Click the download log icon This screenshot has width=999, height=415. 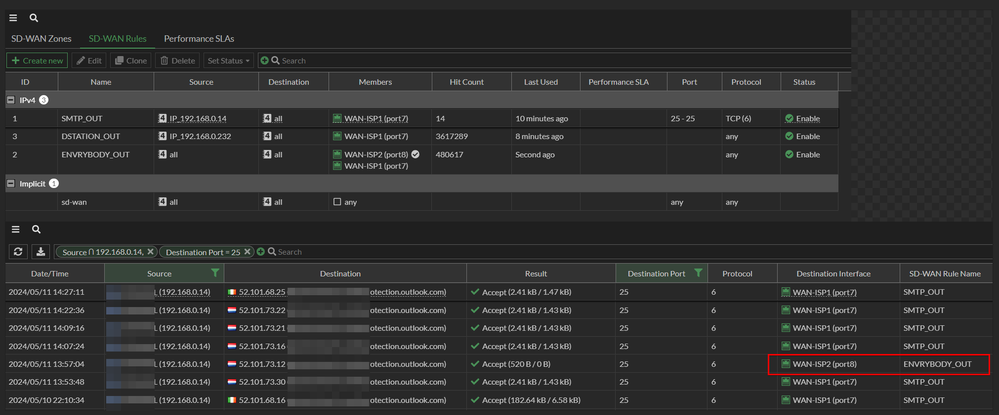[x=41, y=252]
